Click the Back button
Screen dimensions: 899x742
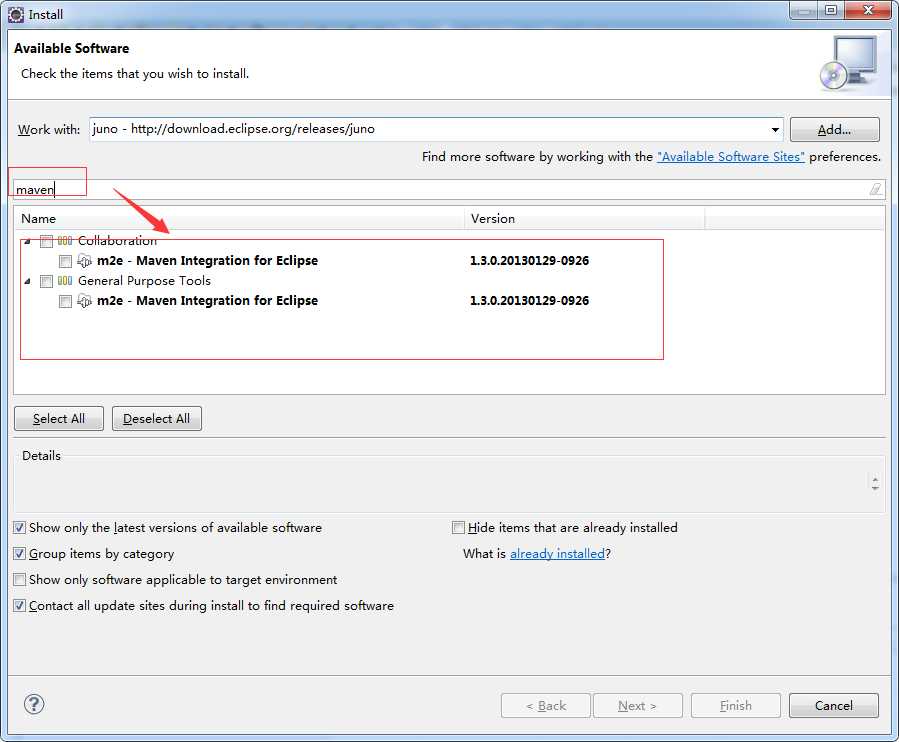pos(546,705)
